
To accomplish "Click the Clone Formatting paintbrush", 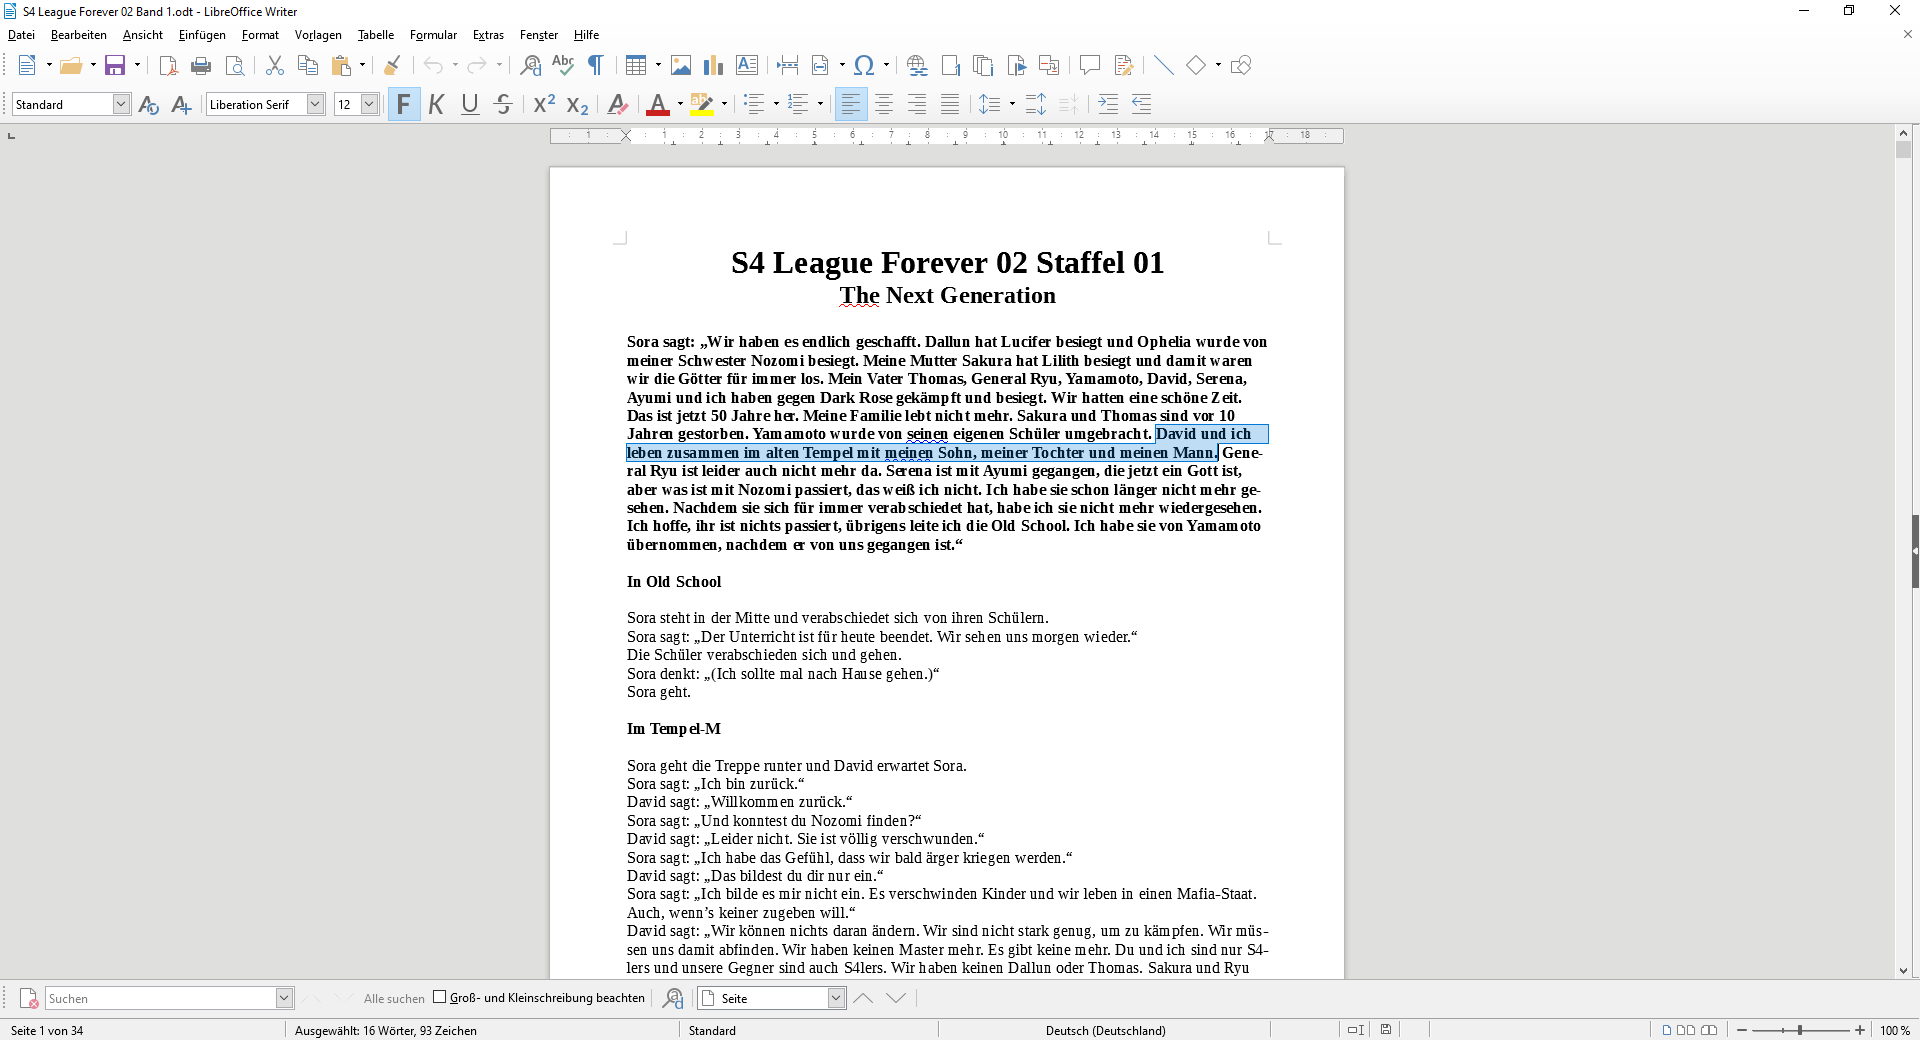I will (x=392, y=66).
